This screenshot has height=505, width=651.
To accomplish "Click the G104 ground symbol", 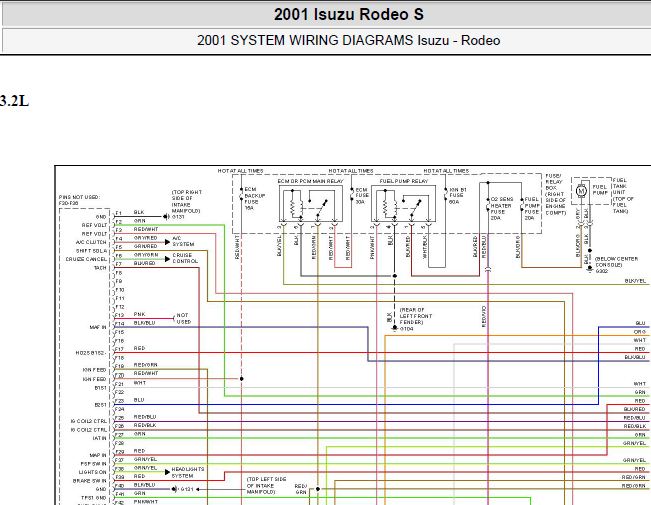I will [394, 328].
